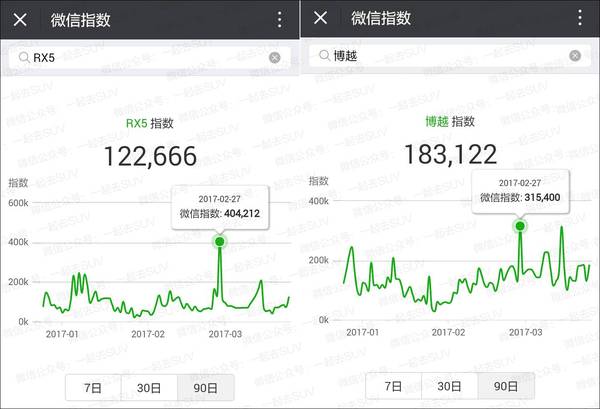Click the 微信指数 title in 博越 panel
The height and width of the screenshot is (409, 600).
point(381,18)
